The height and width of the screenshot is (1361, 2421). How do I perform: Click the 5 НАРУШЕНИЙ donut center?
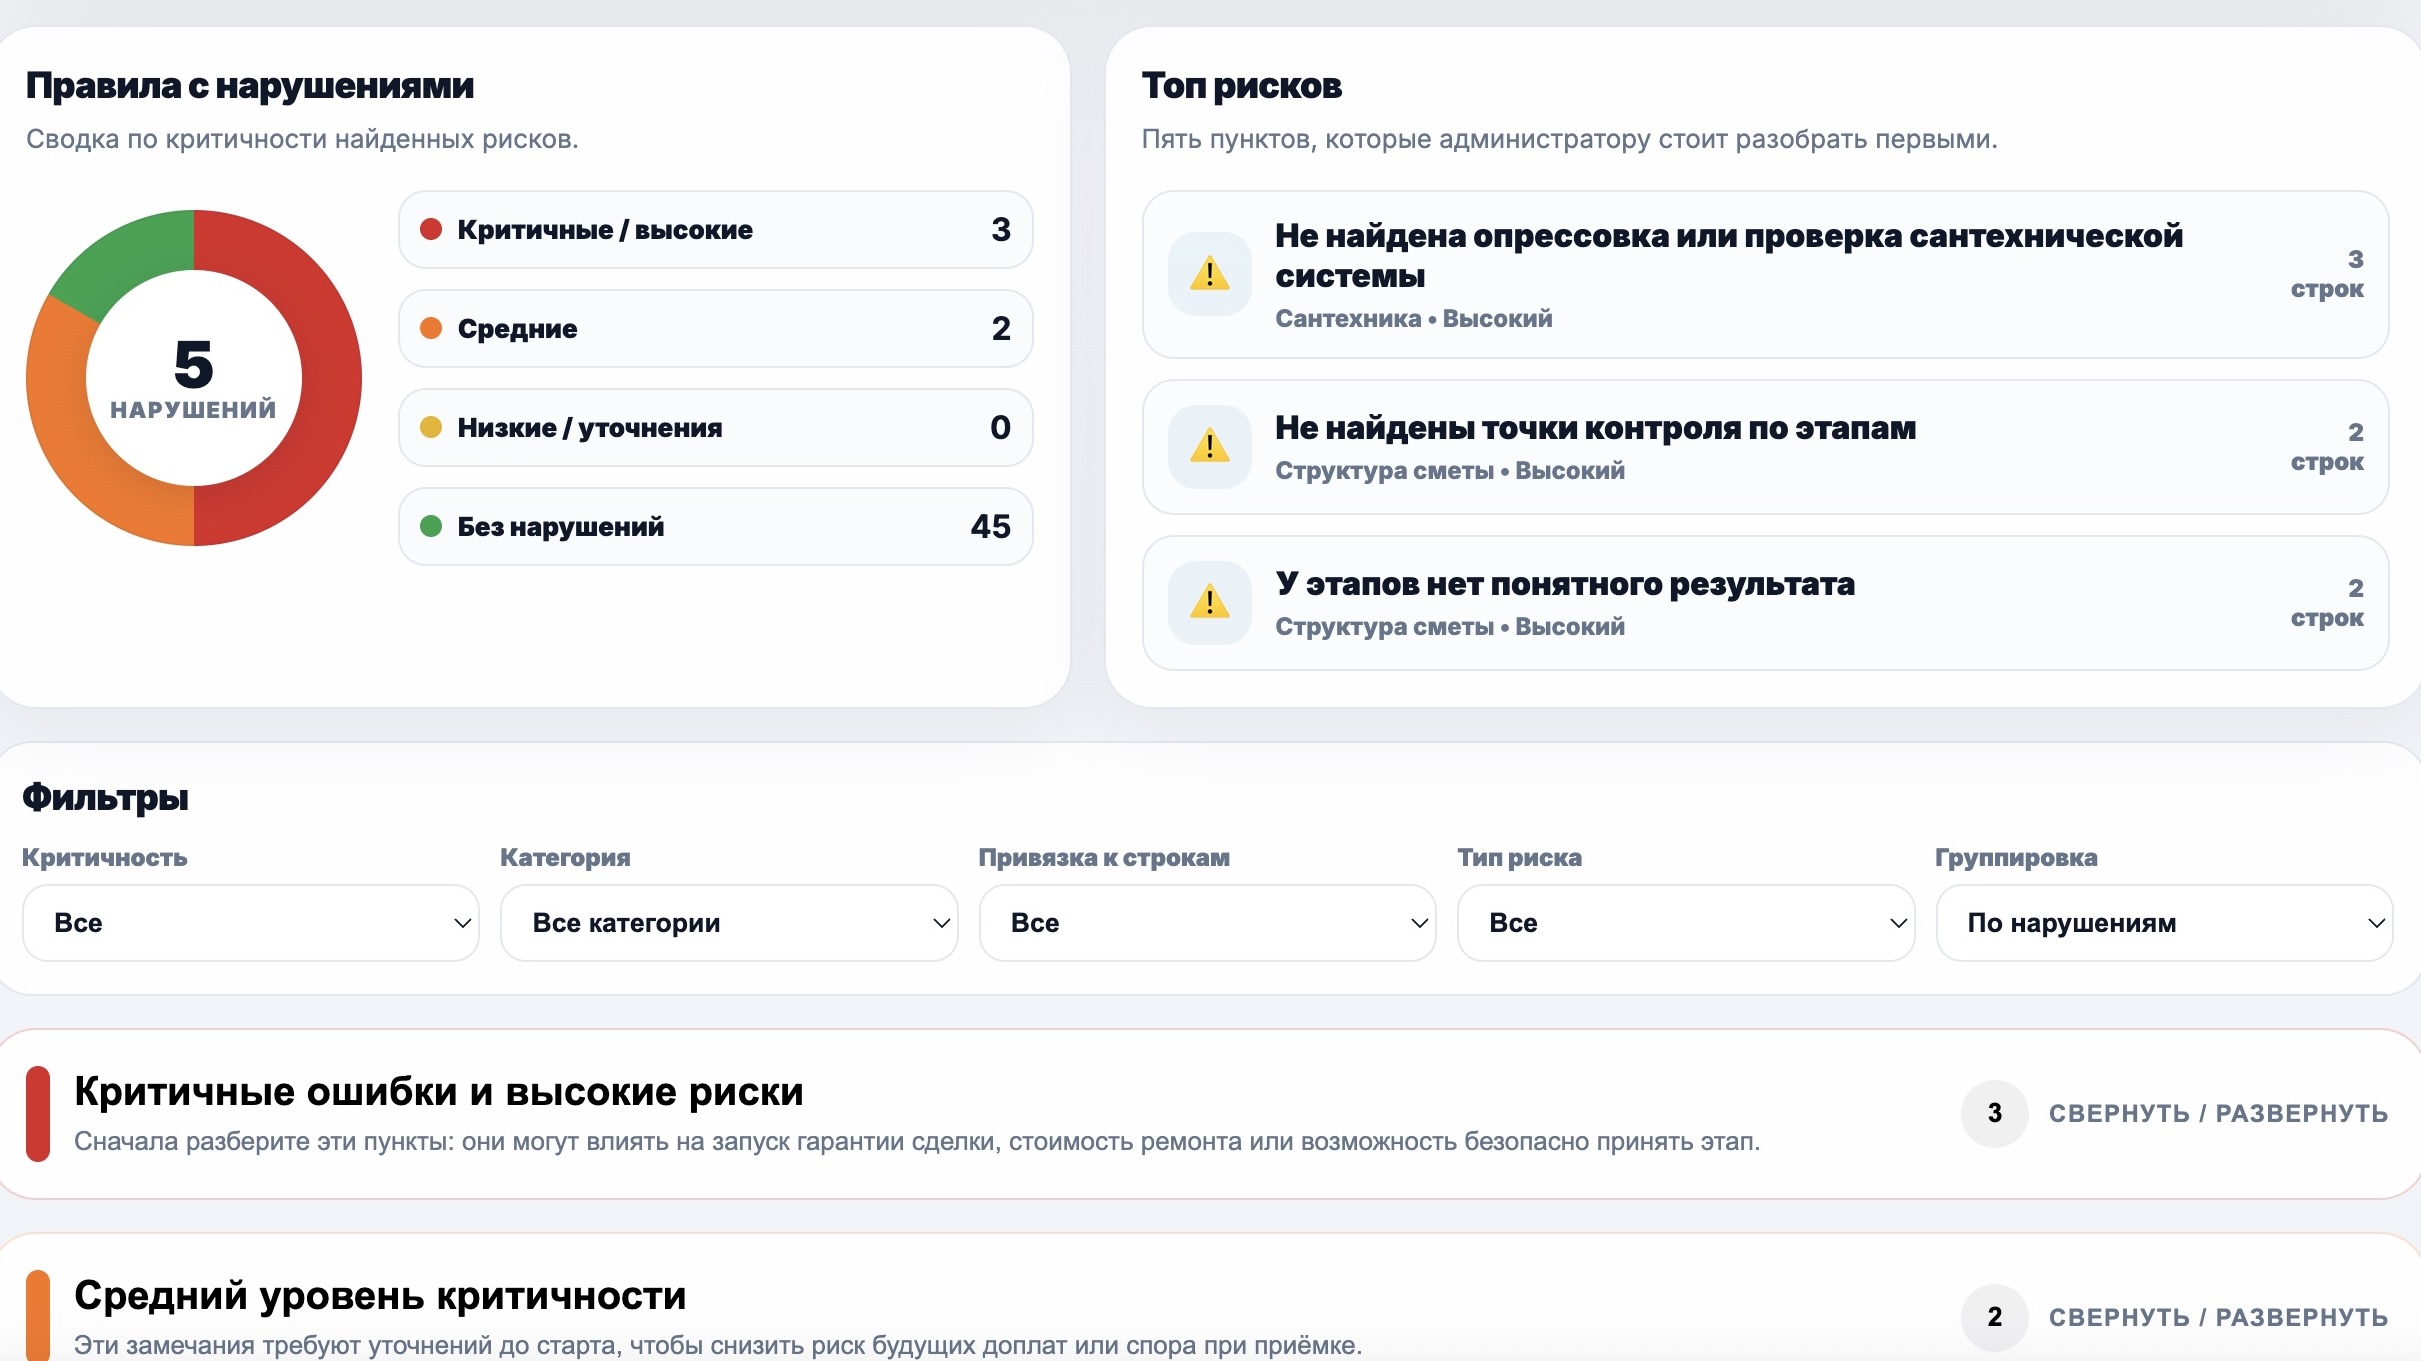[x=194, y=378]
